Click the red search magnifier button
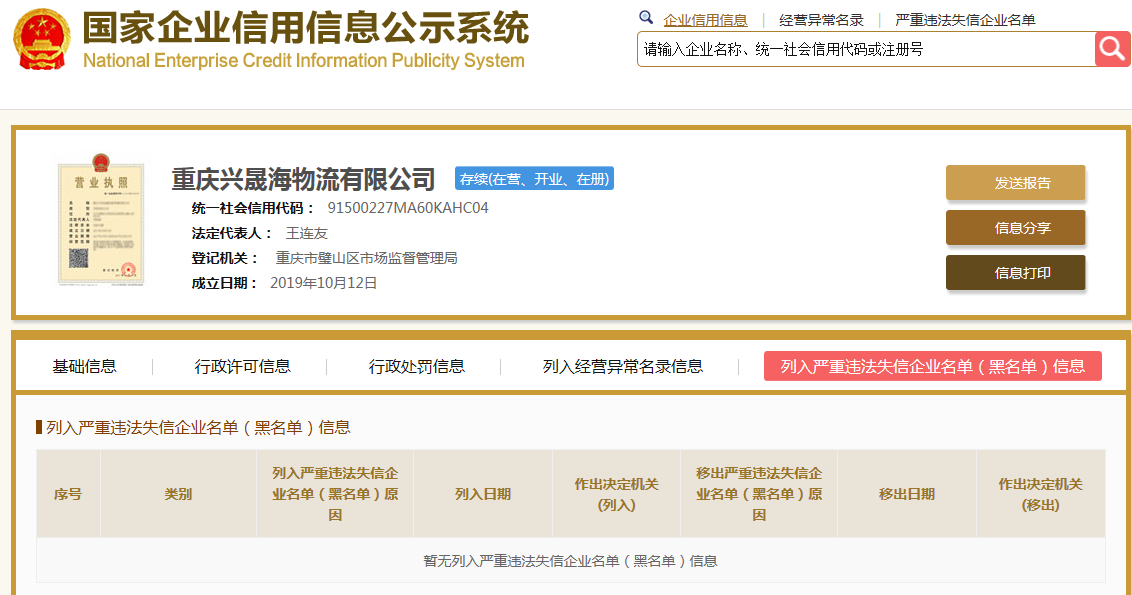Viewport: 1132px width, 595px height. tap(1112, 49)
